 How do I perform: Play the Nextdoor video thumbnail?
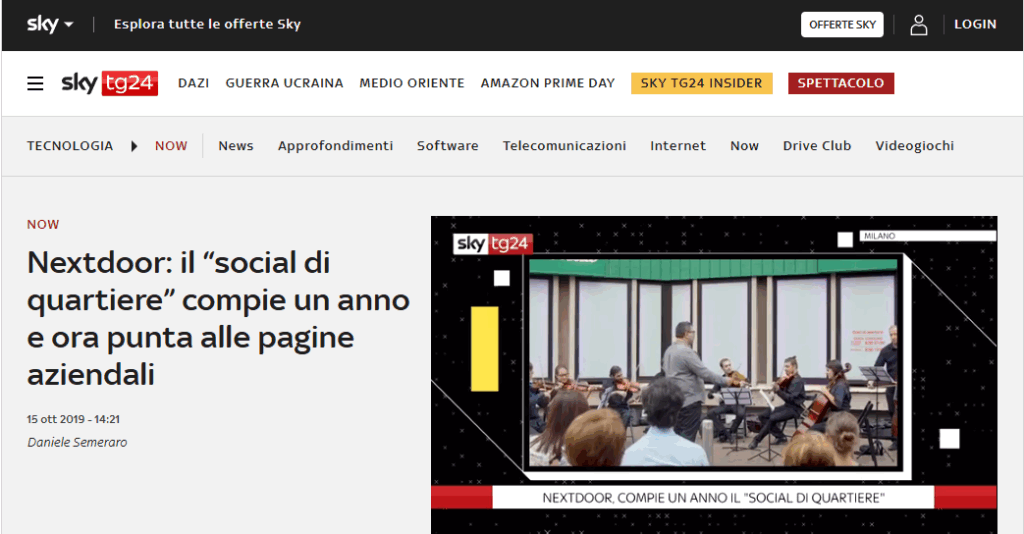pos(714,375)
